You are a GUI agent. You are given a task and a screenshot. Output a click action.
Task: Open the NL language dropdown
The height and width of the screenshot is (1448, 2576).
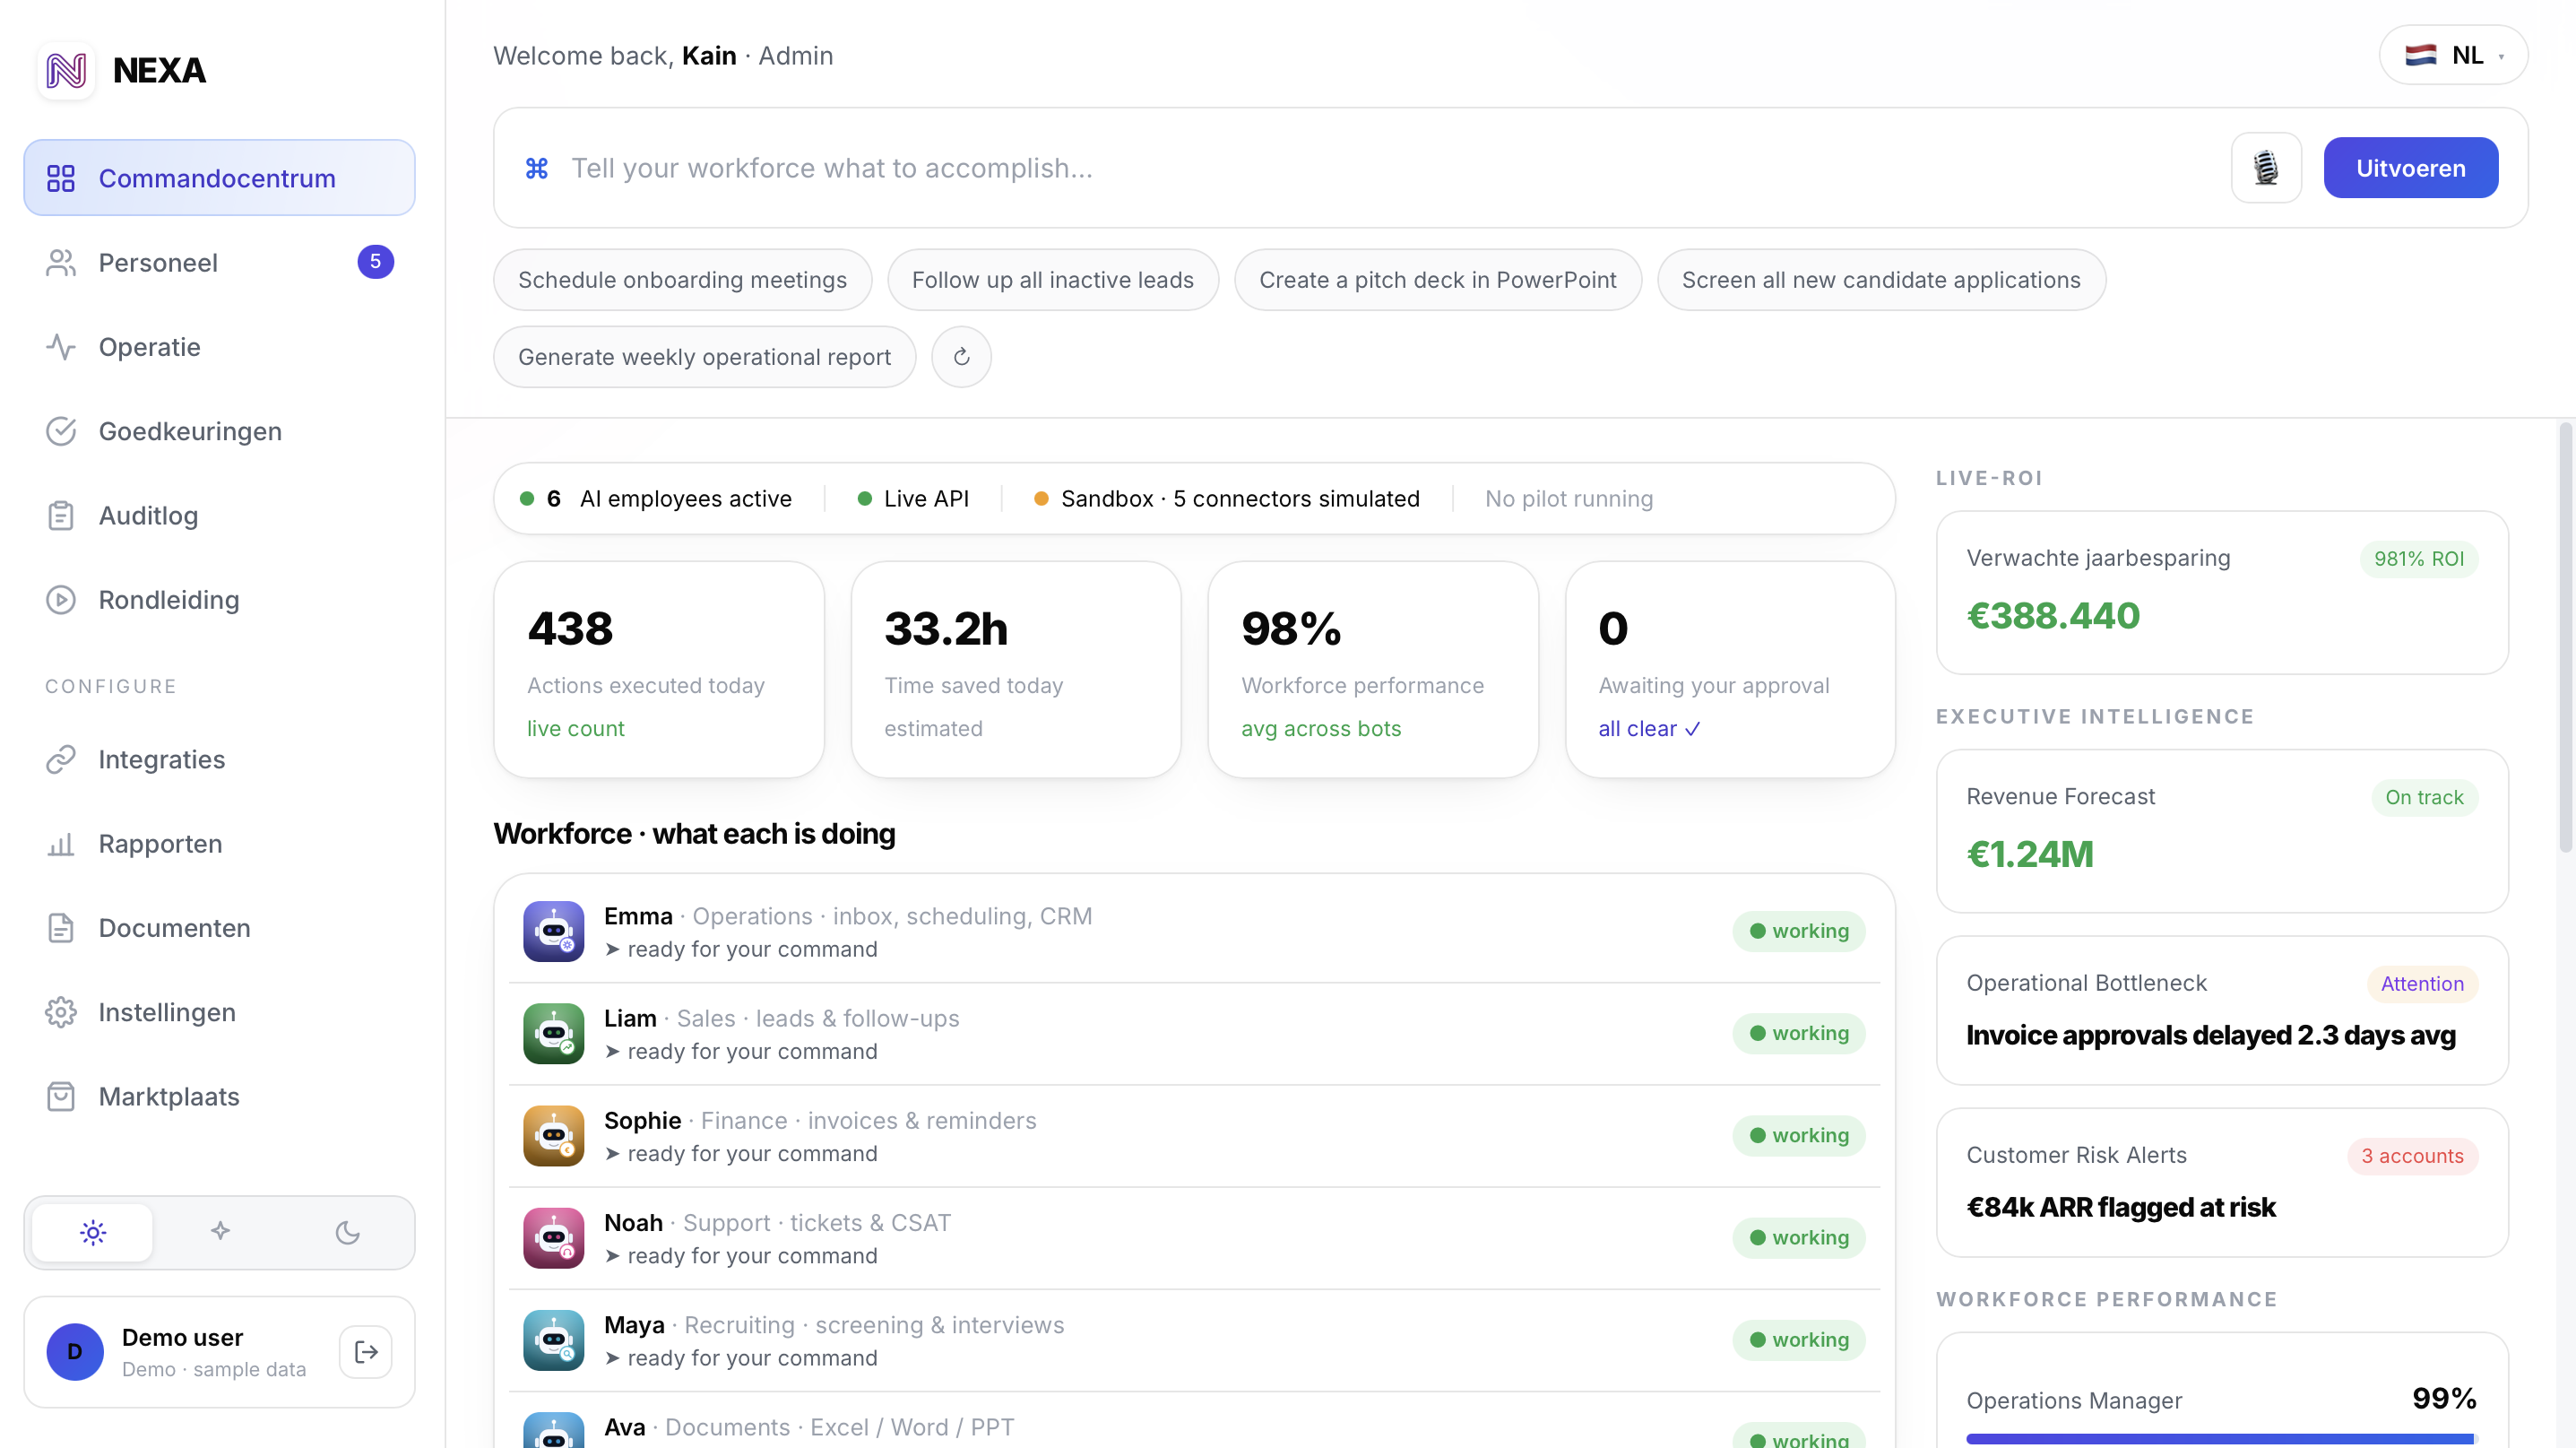tap(2453, 55)
